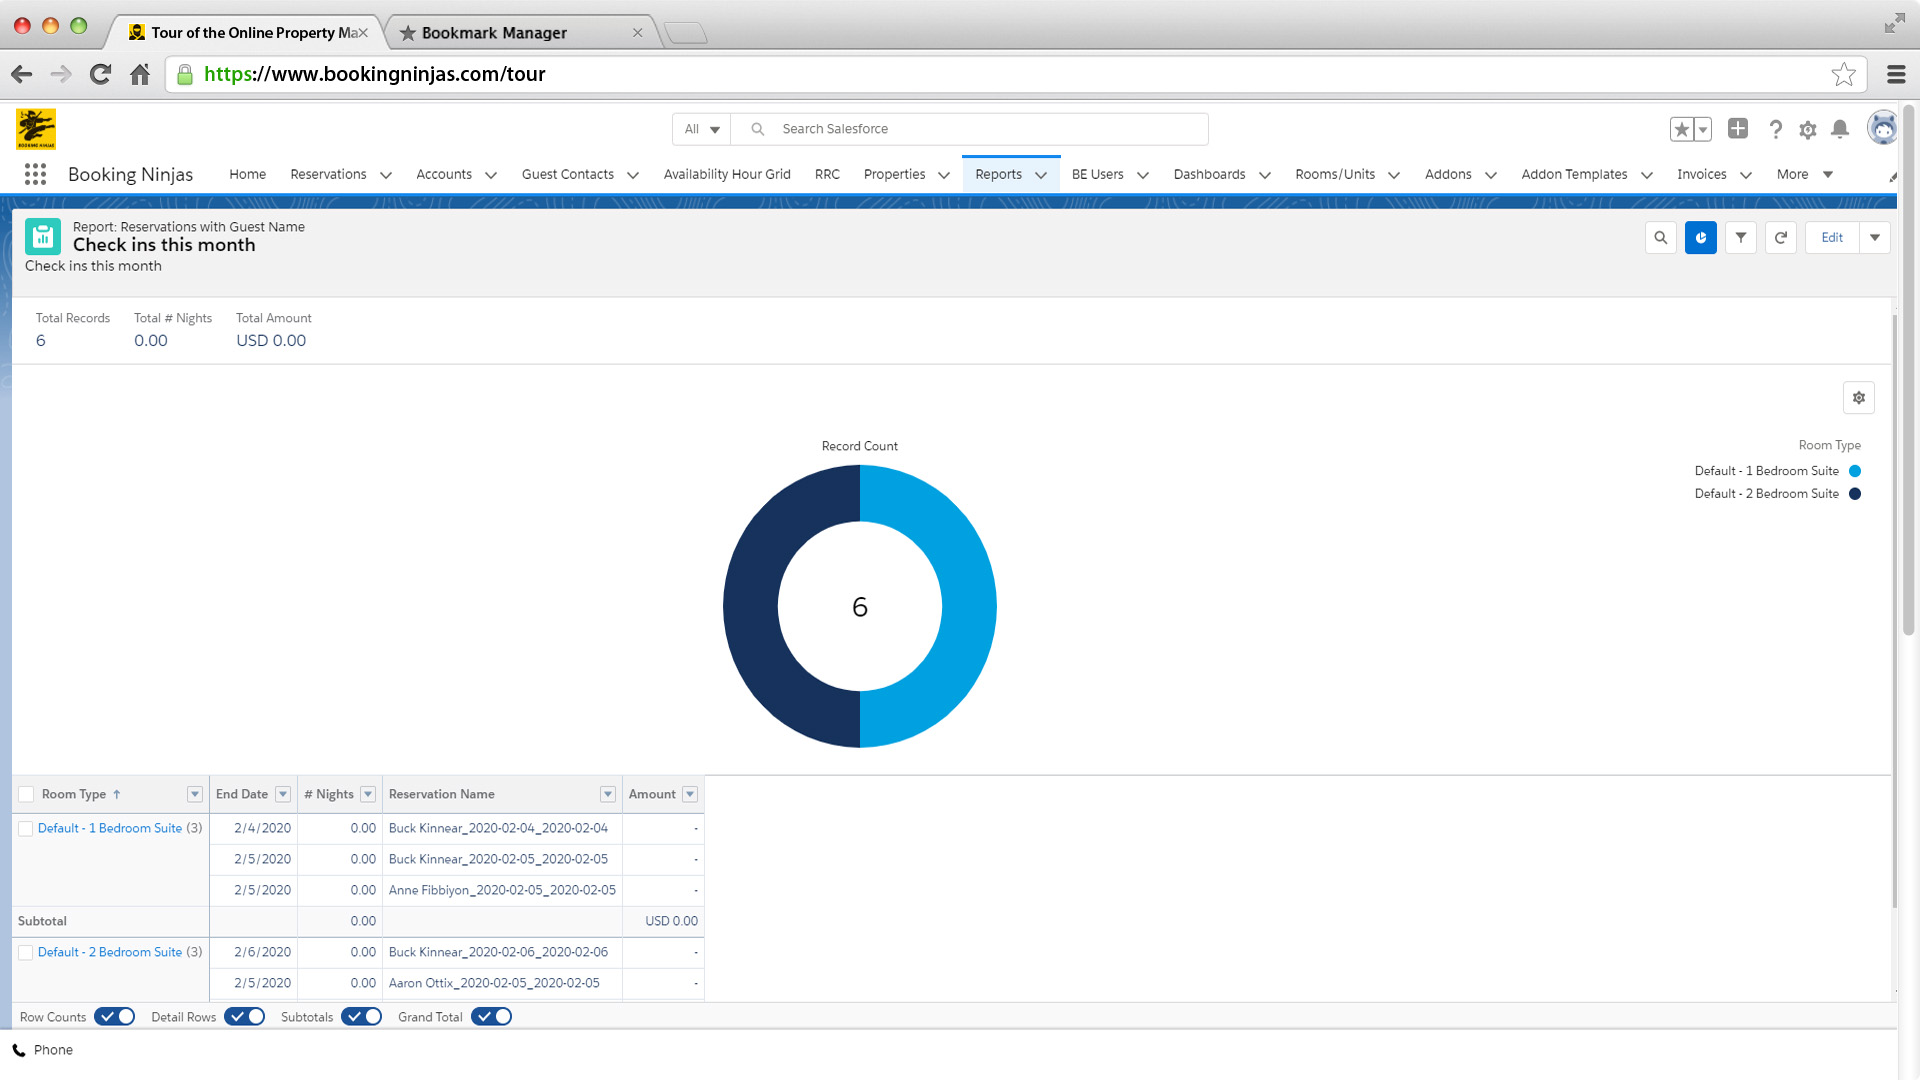Viewport: 1920px width, 1080px height.
Task: Reload the browser page
Action: 100,74
